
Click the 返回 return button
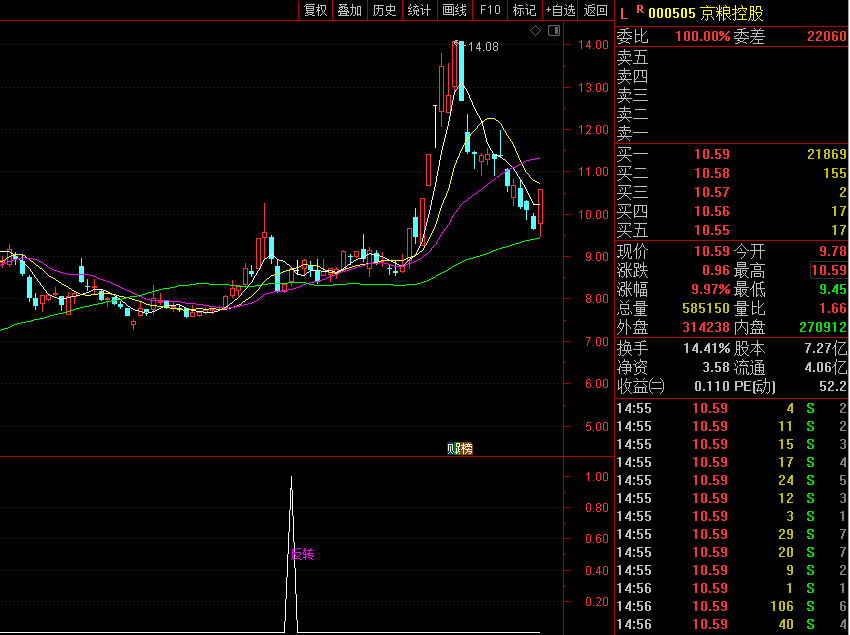tap(596, 10)
